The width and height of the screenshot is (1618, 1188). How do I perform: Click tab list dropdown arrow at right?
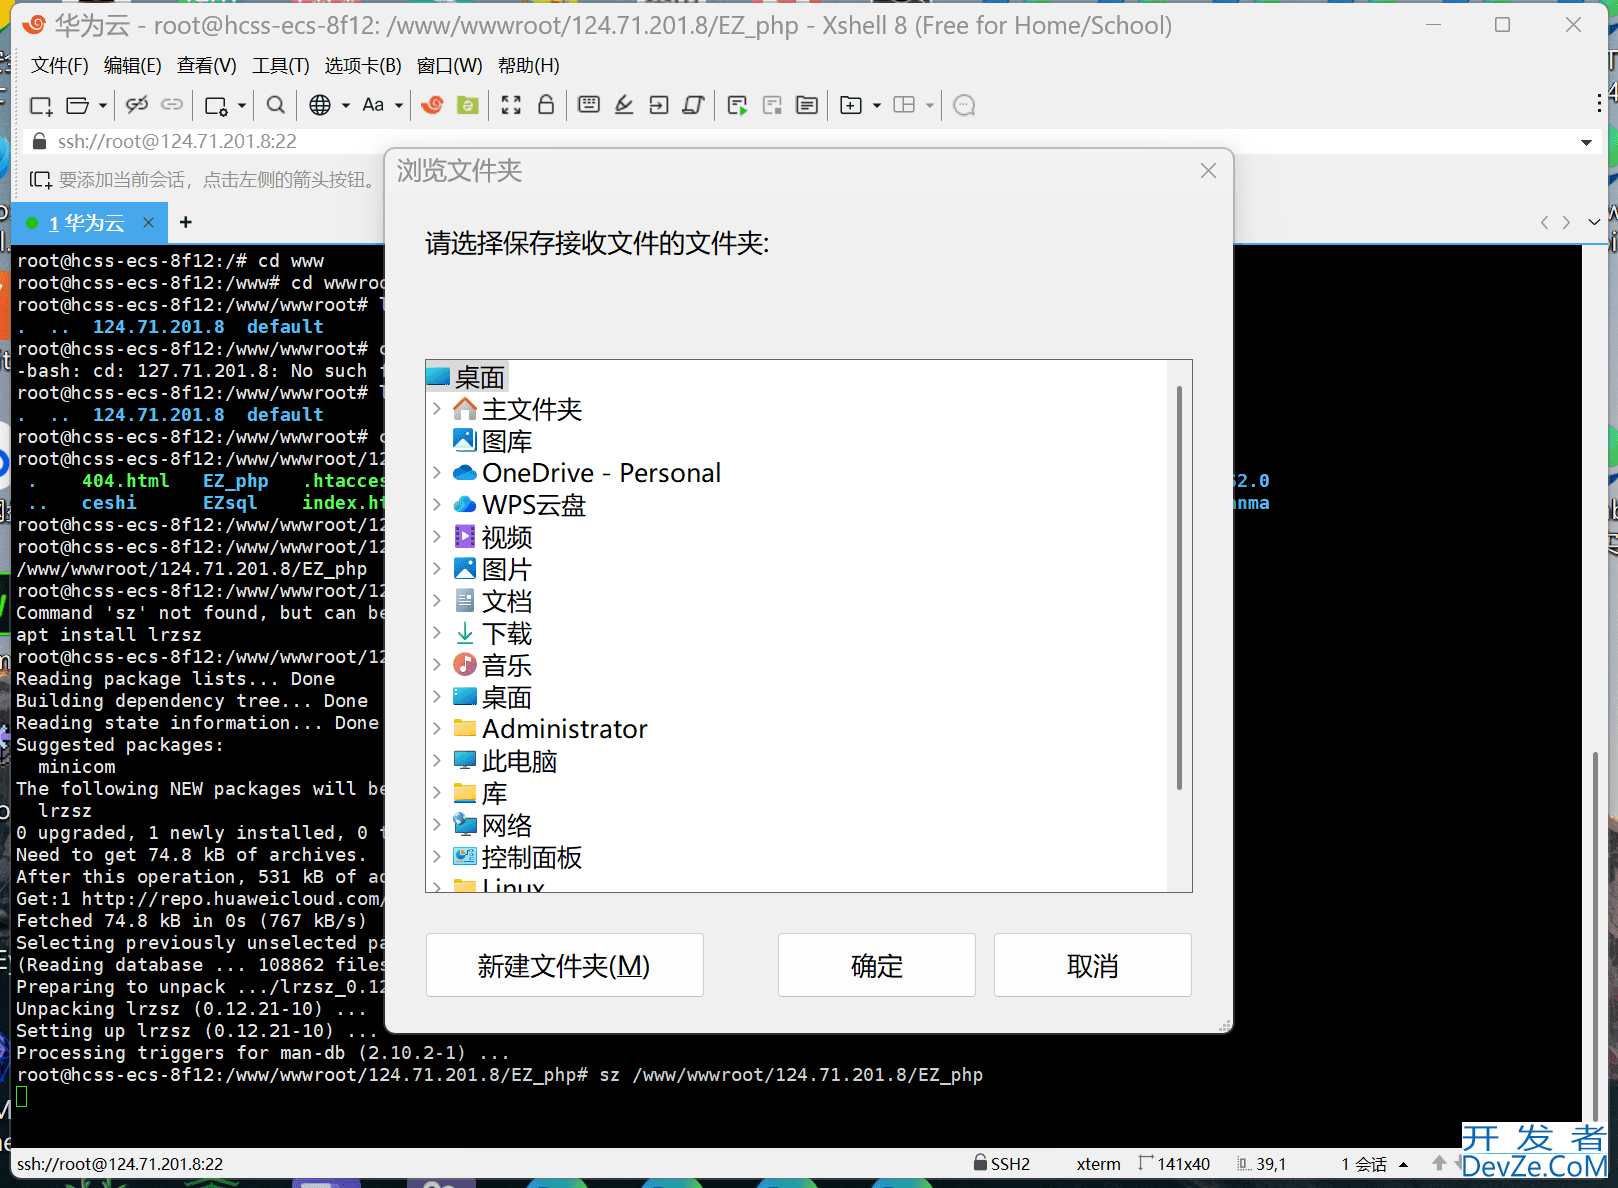(x=1594, y=222)
